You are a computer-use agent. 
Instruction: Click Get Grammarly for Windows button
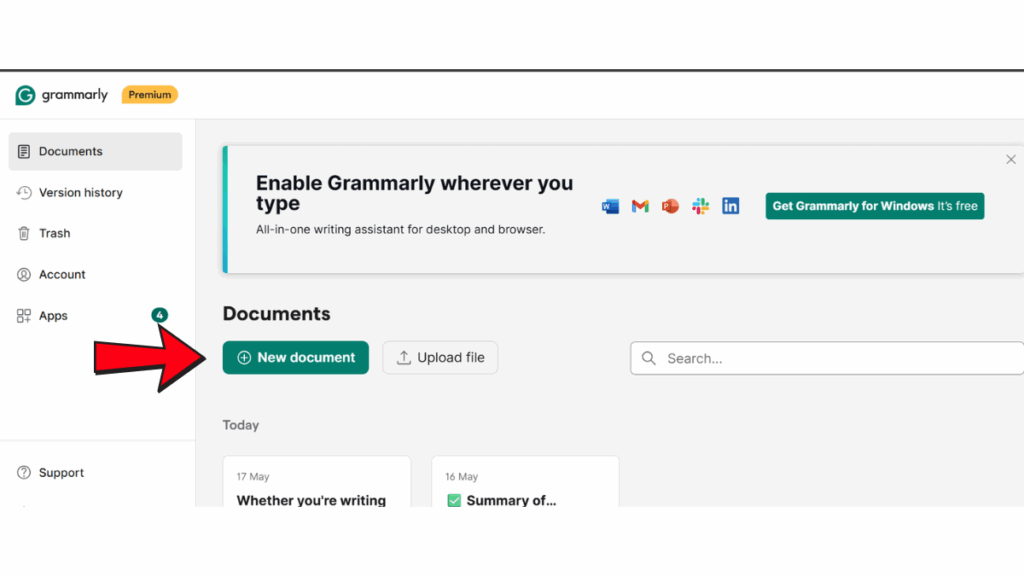tap(875, 206)
